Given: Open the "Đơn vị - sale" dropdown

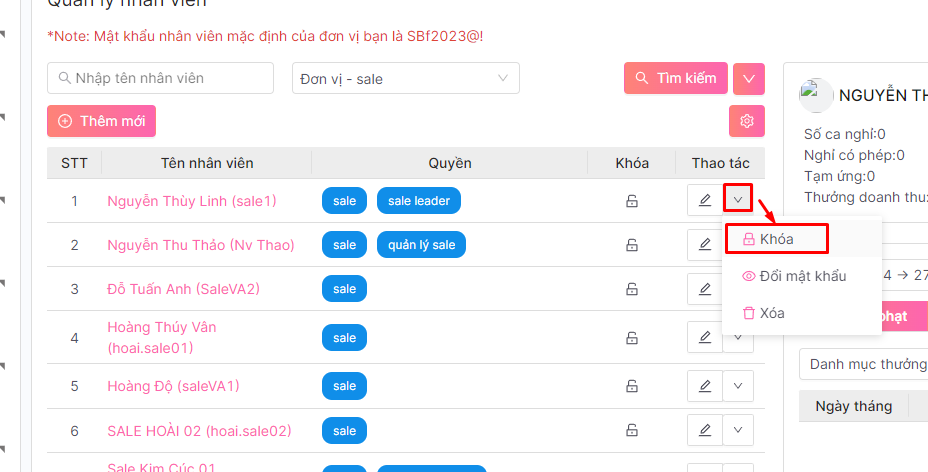Looking at the screenshot, I should (x=405, y=78).
